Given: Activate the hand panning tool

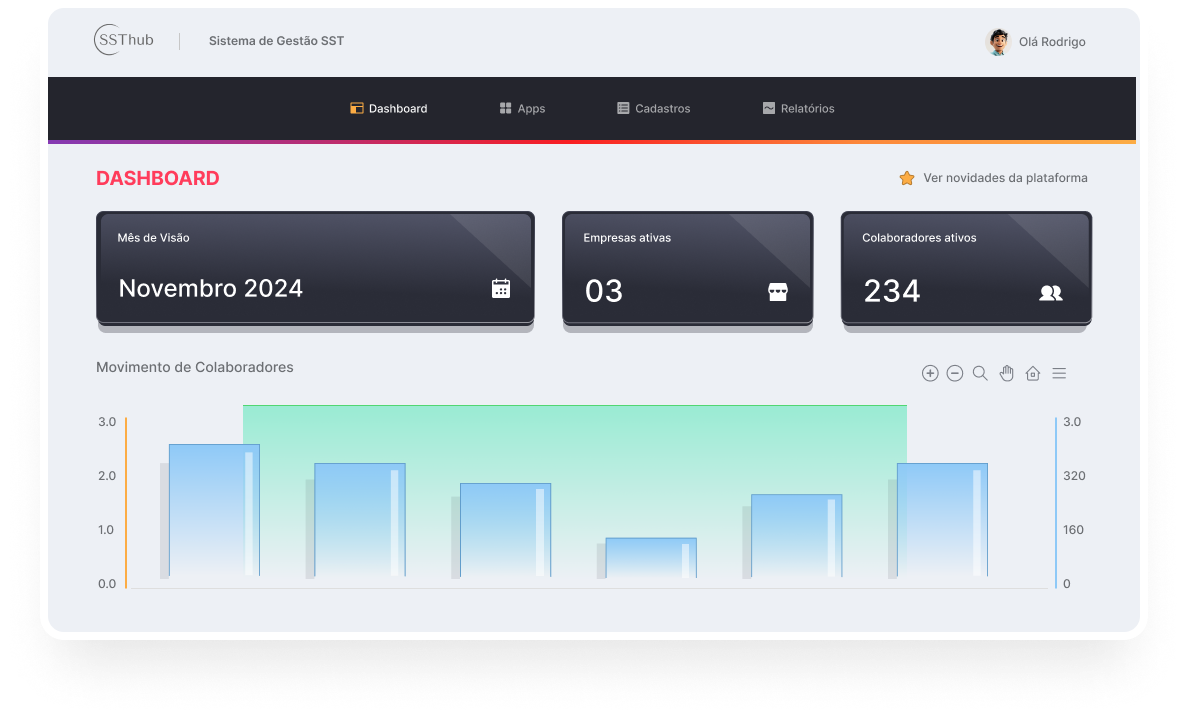Looking at the screenshot, I should coord(1007,373).
